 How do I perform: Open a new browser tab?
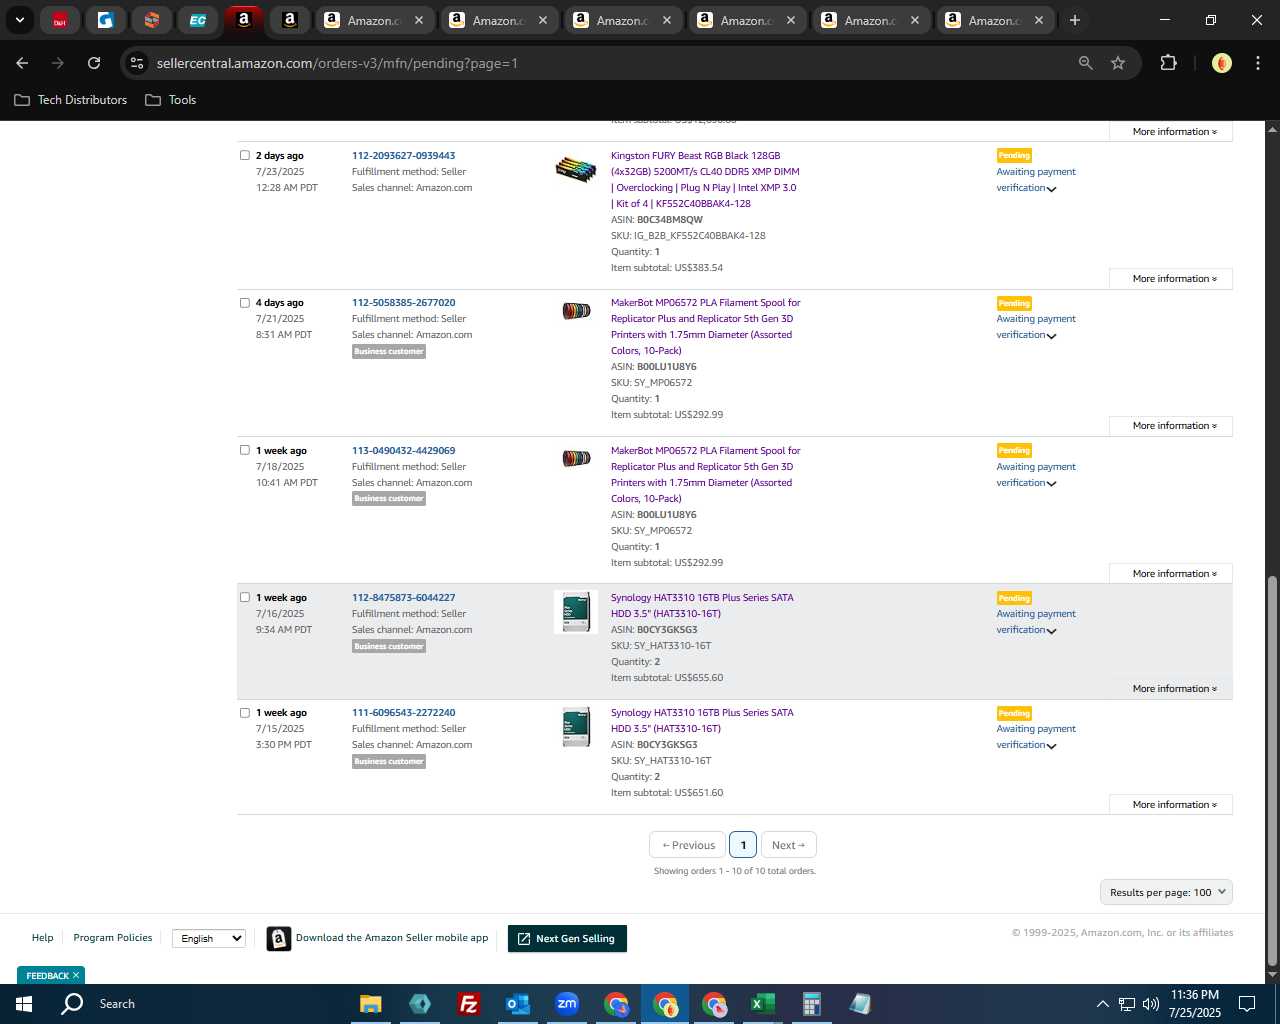(1075, 20)
